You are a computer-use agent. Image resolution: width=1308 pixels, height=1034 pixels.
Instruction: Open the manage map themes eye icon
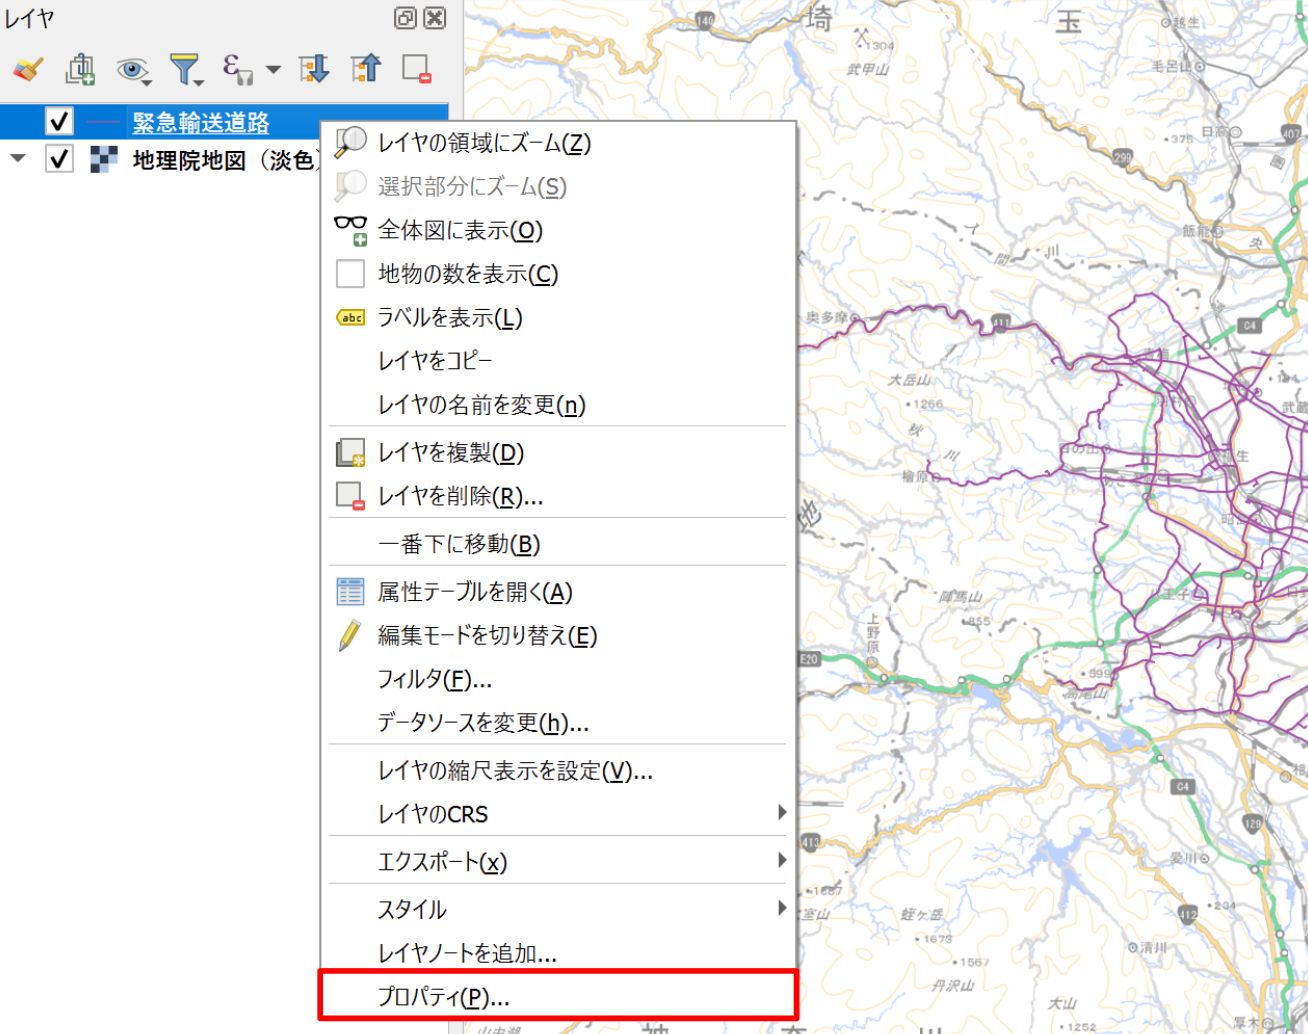pos(133,69)
